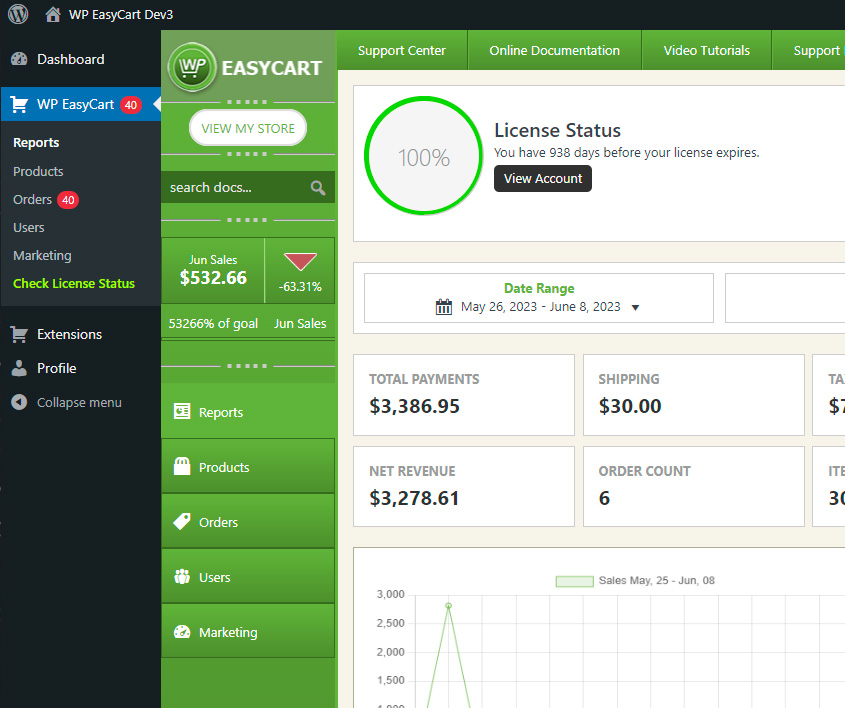Click the Orders tag icon in green sidebar

(182, 522)
